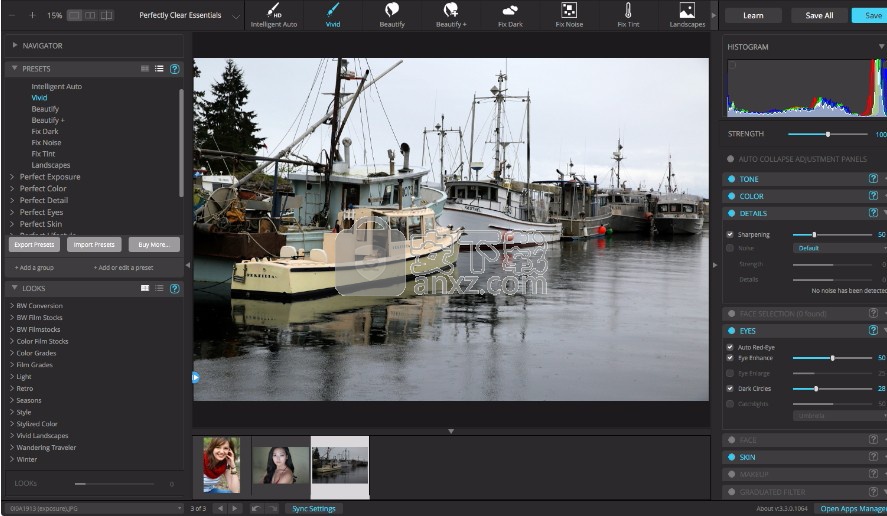The image size is (887, 516).
Task: Collapse the Presets panel
Action: point(15,68)
